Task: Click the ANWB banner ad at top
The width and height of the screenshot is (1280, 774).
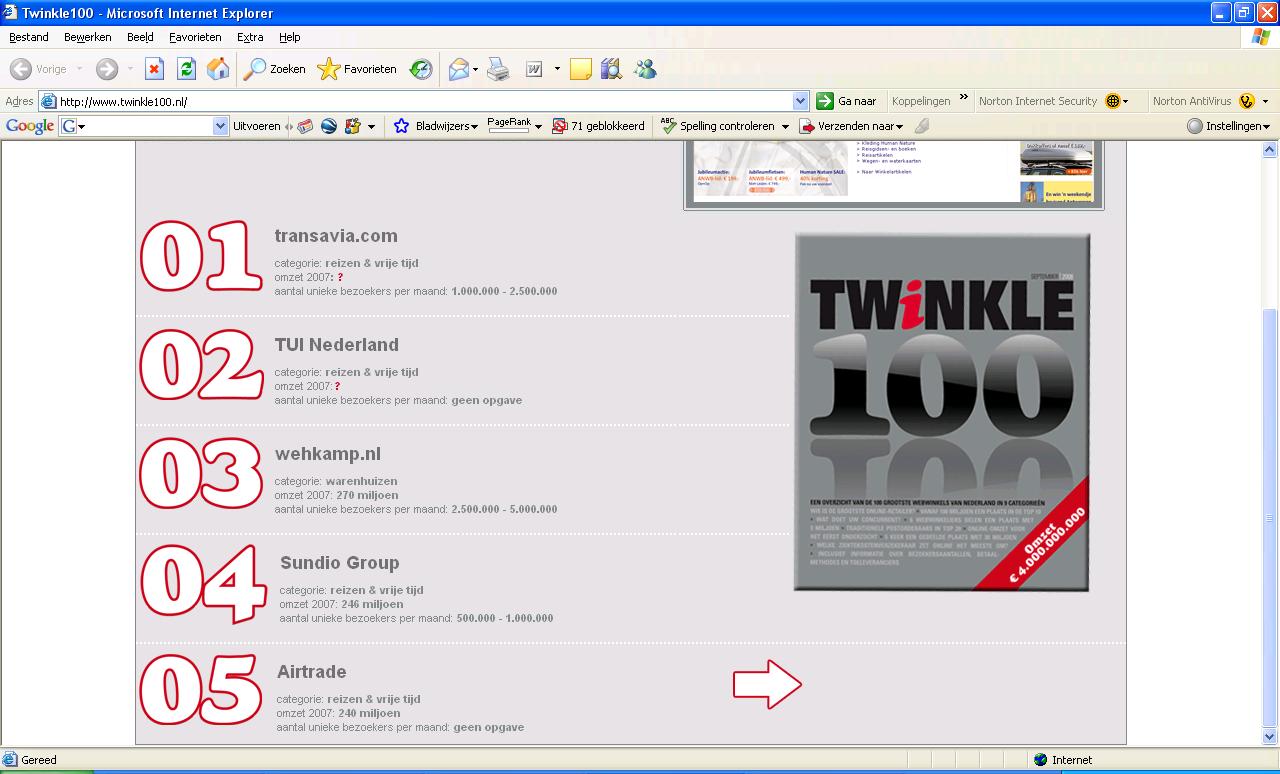Action: [x=894, y=173]
